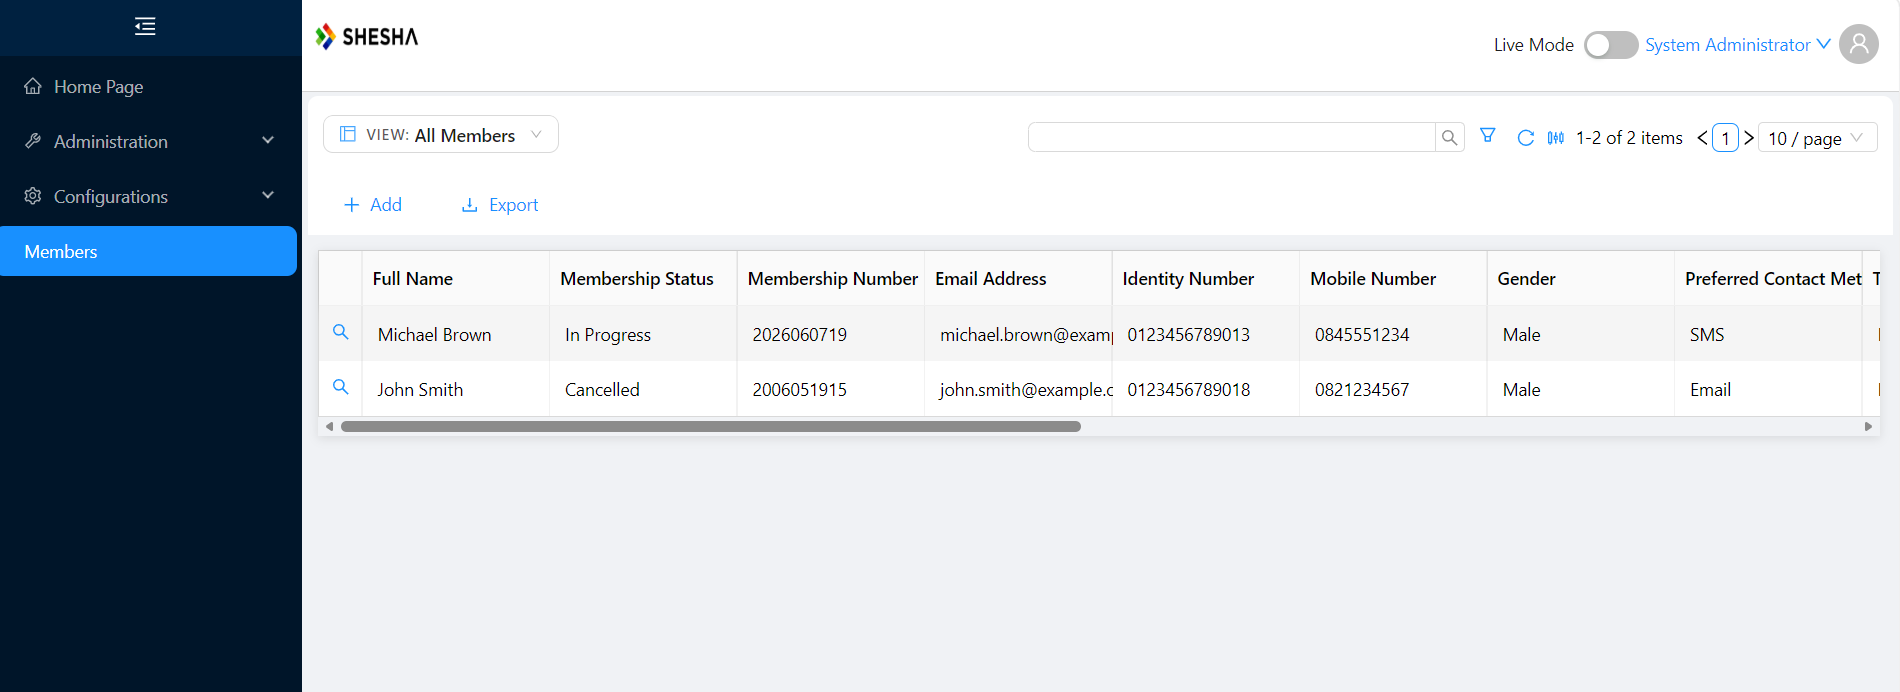Viewport: 1900px width, 692px height.
Task: Open column visibility settings icon
Action: 1556,138
